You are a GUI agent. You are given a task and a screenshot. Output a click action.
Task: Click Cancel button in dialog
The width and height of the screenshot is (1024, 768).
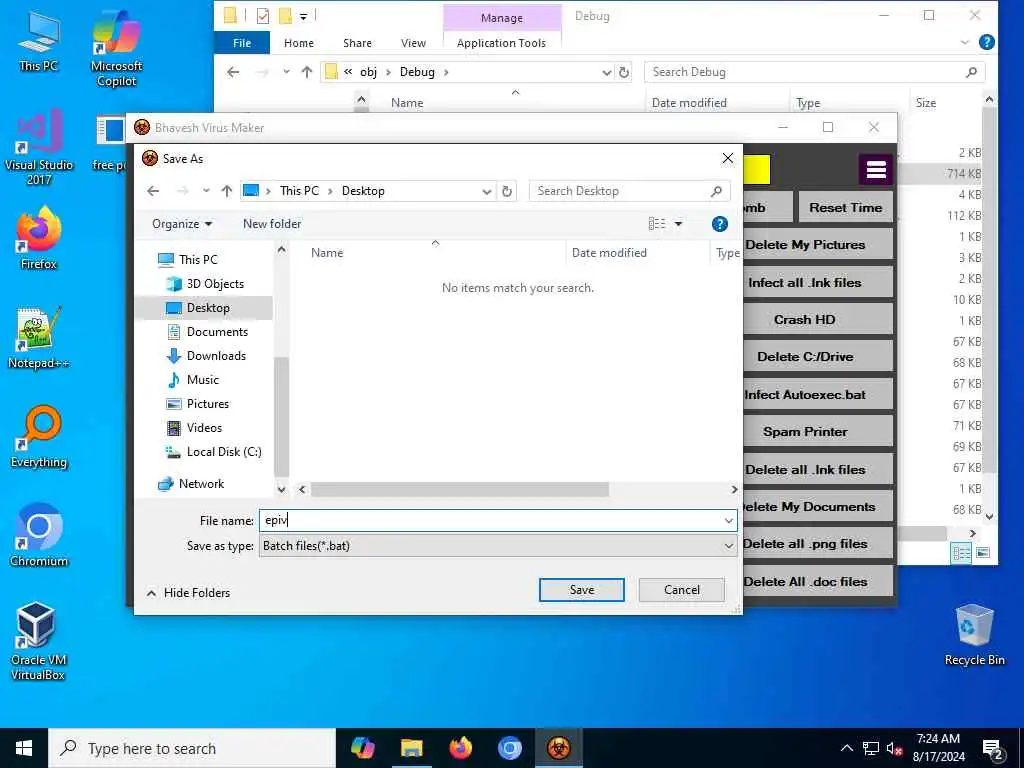[x=681, y=590]
